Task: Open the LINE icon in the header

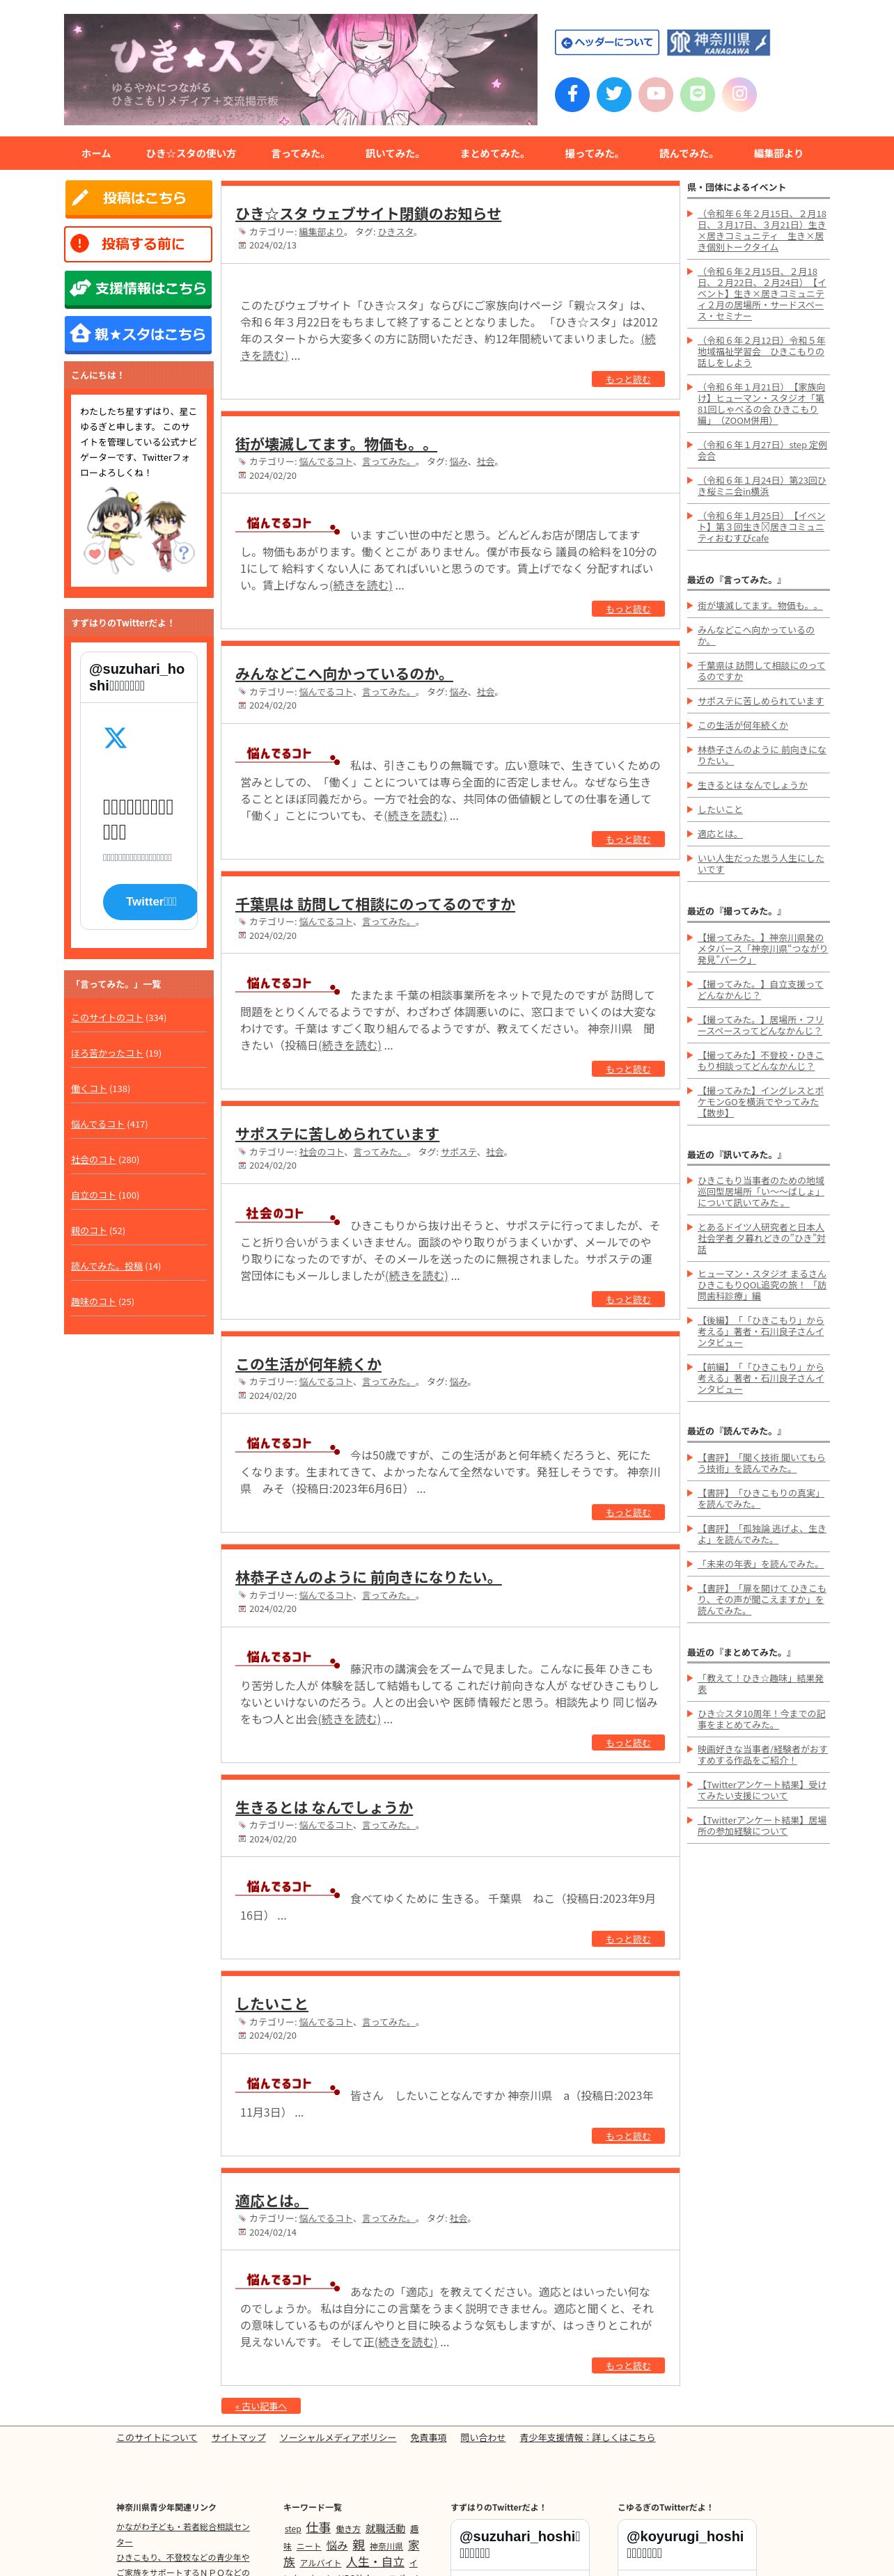Action: click(x=698, y=94)
